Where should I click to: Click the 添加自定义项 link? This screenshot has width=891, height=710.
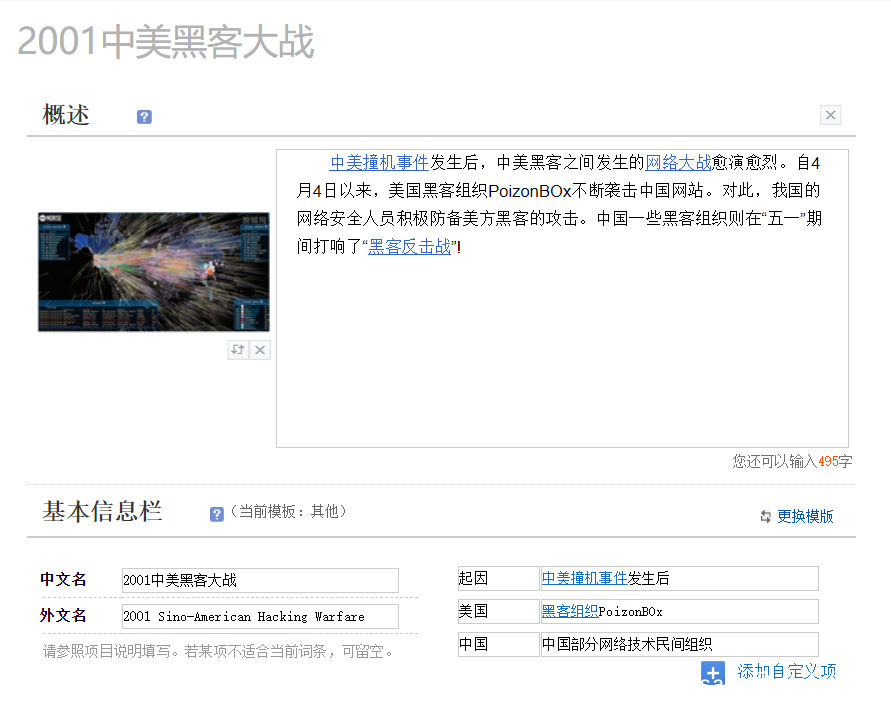point(786,671)
